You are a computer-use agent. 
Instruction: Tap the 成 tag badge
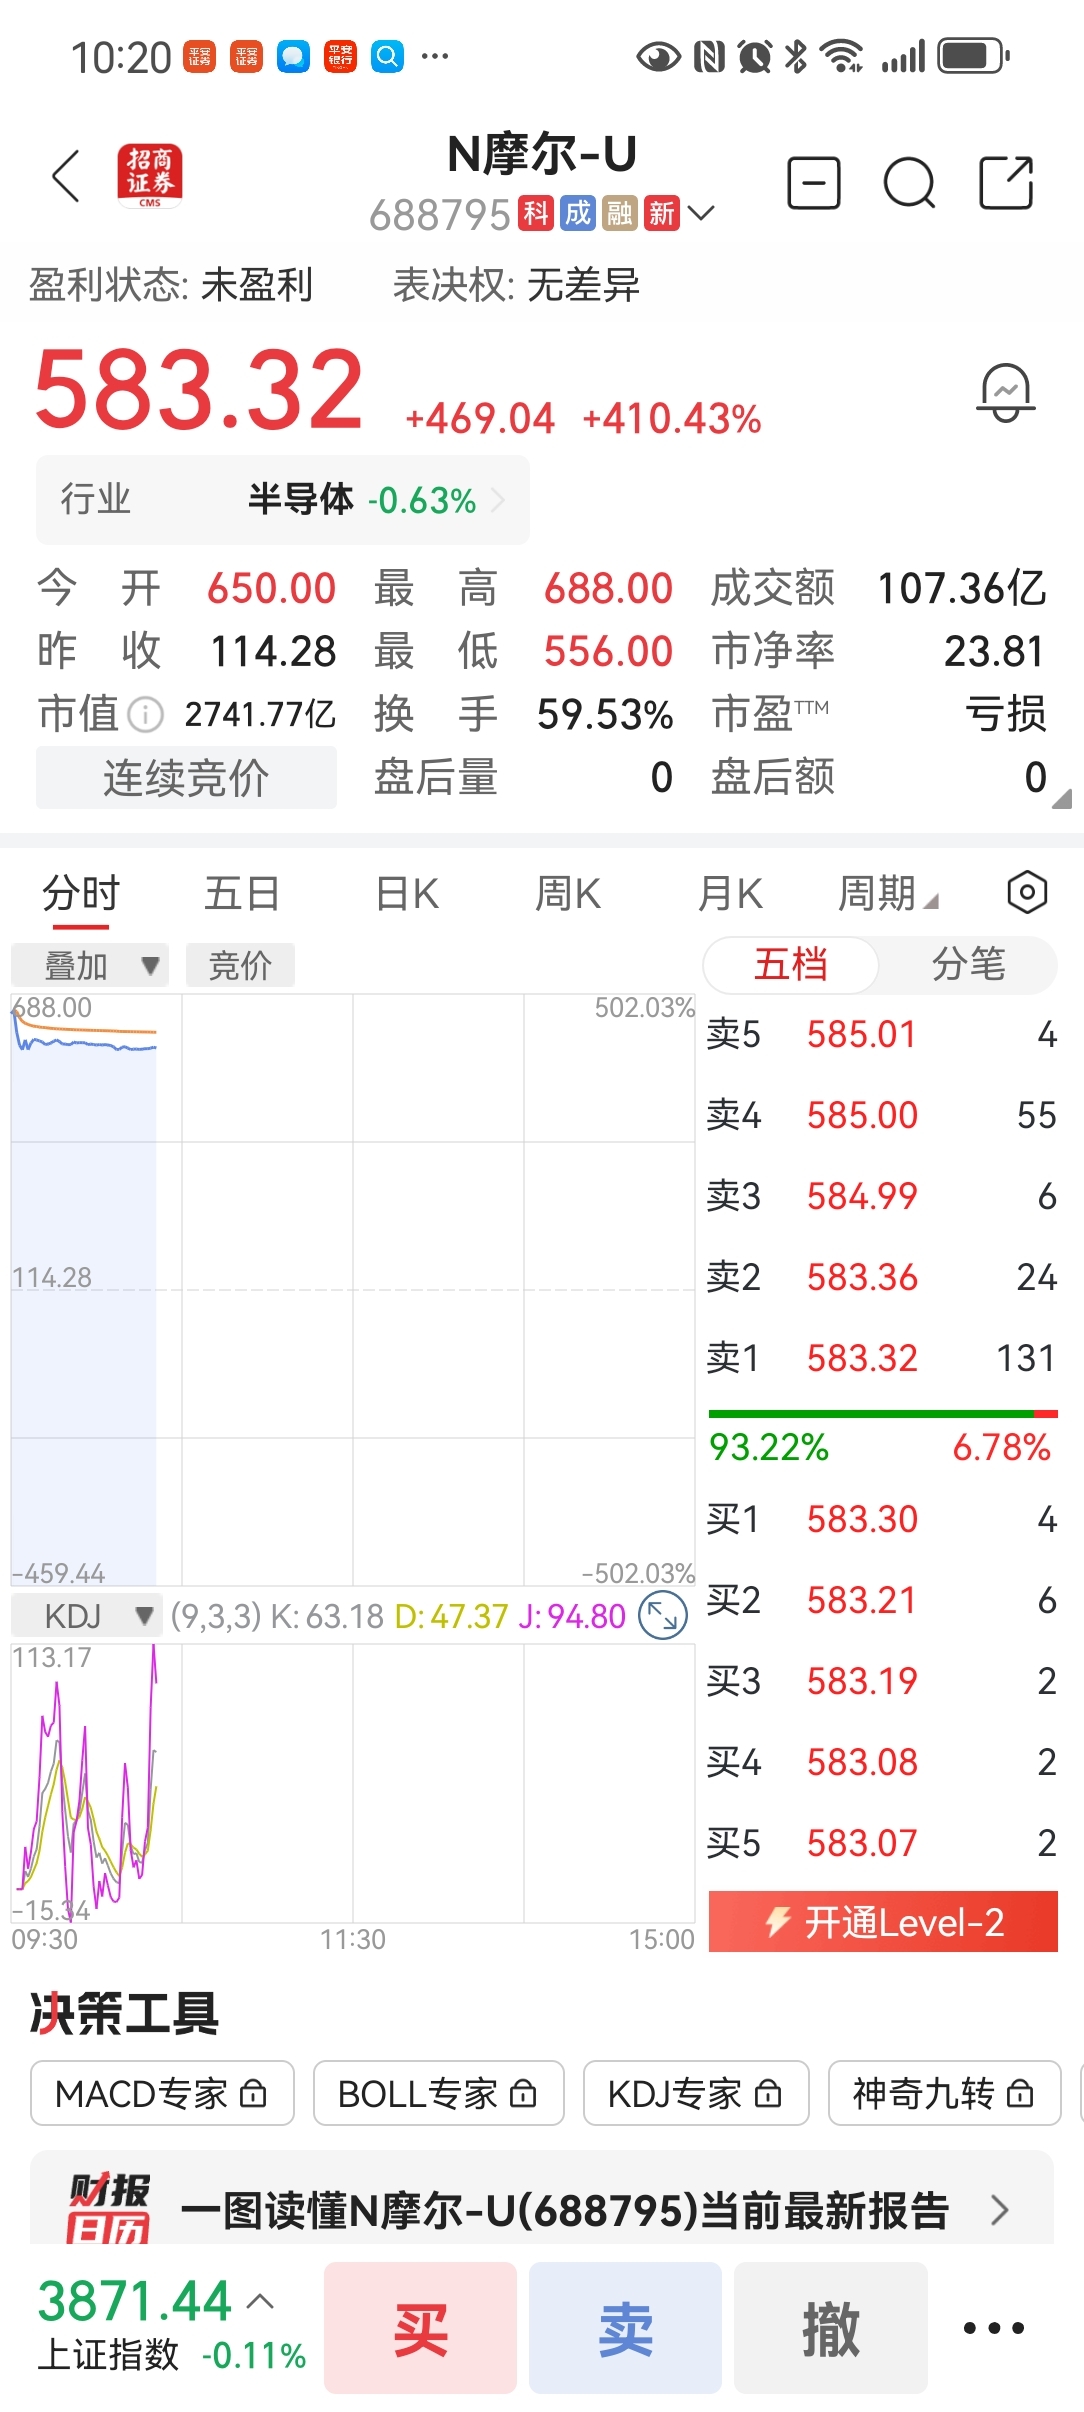[x=578, y=213]
